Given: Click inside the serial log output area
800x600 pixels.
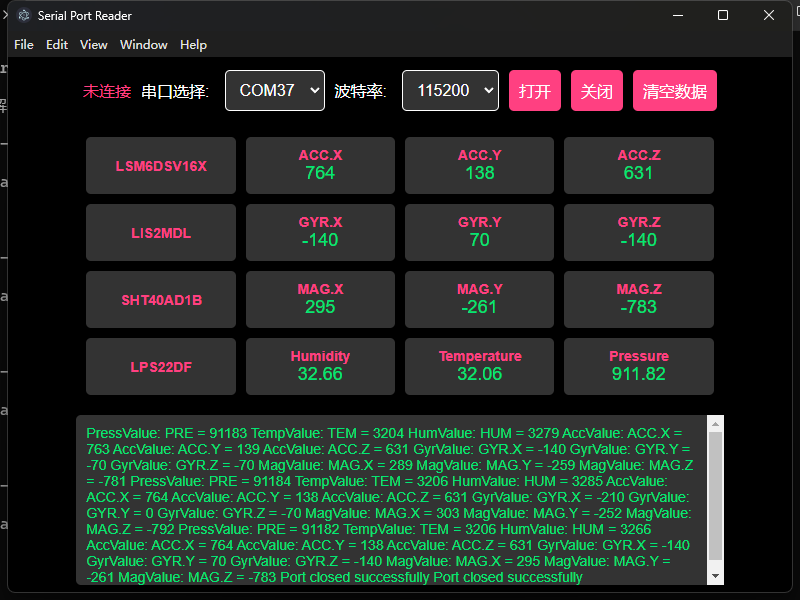Looking at the screenshot, I should pyautogui.click(x=391, y=500).
